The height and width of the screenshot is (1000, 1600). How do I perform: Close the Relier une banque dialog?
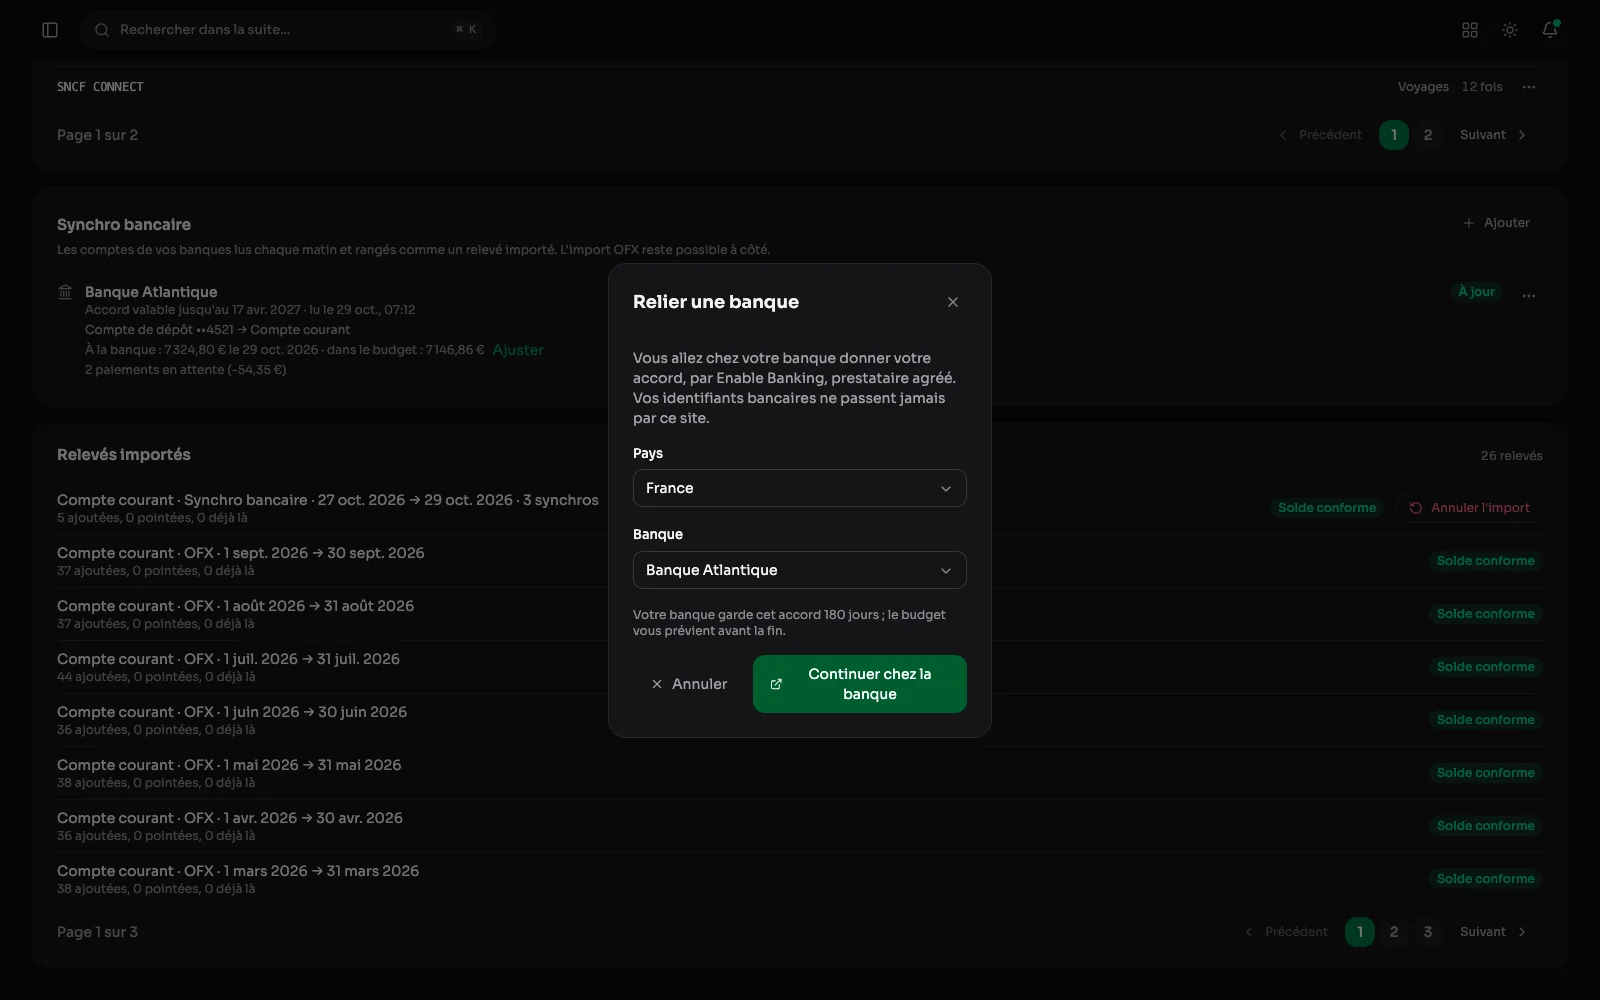pos(953,302)
